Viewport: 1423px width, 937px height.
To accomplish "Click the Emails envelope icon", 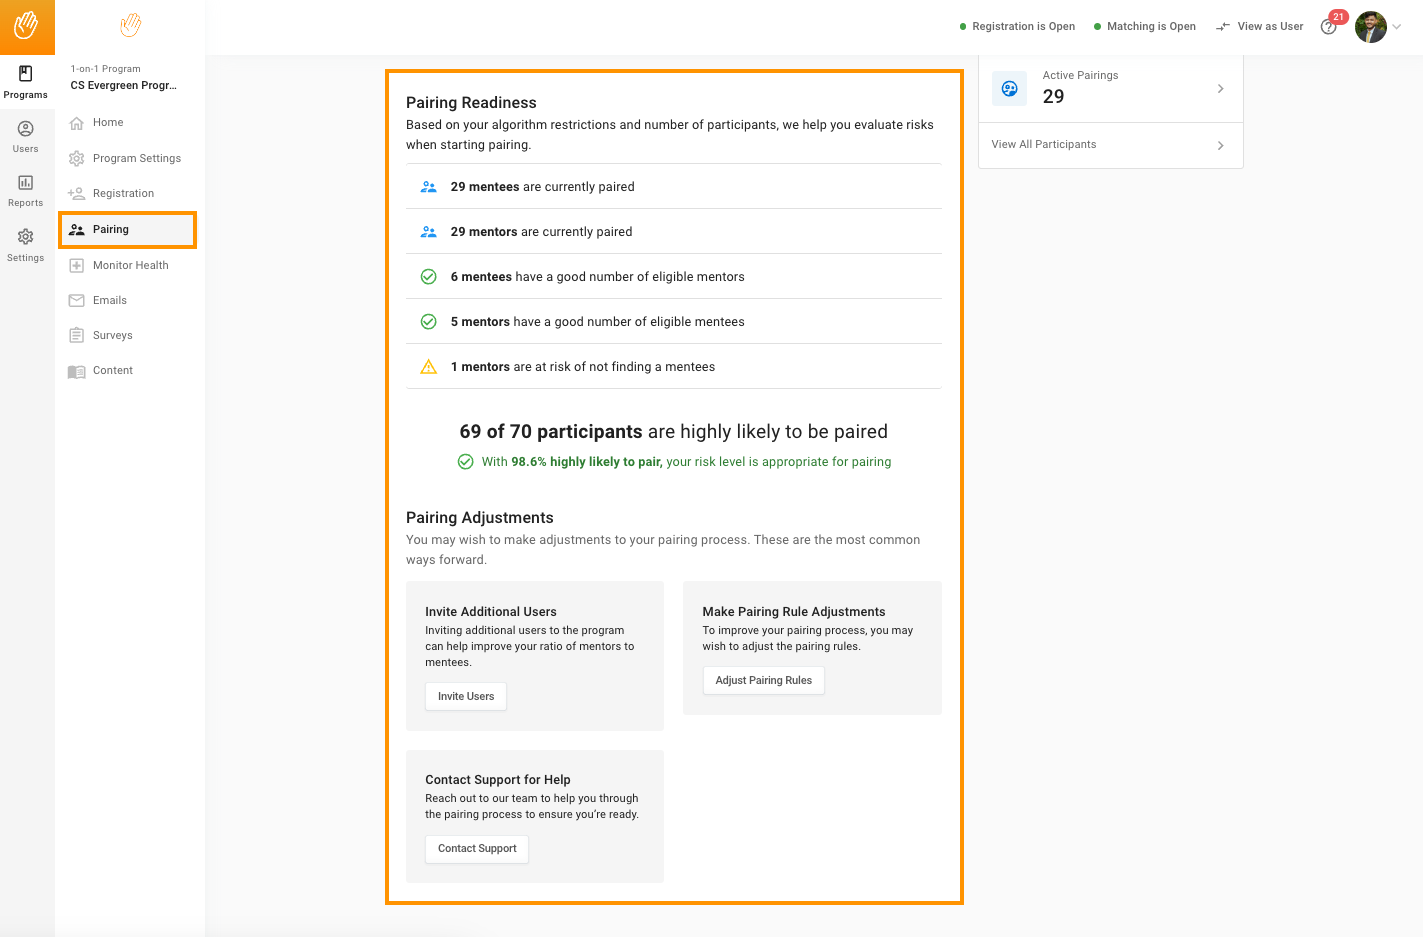I will point(77,300).
